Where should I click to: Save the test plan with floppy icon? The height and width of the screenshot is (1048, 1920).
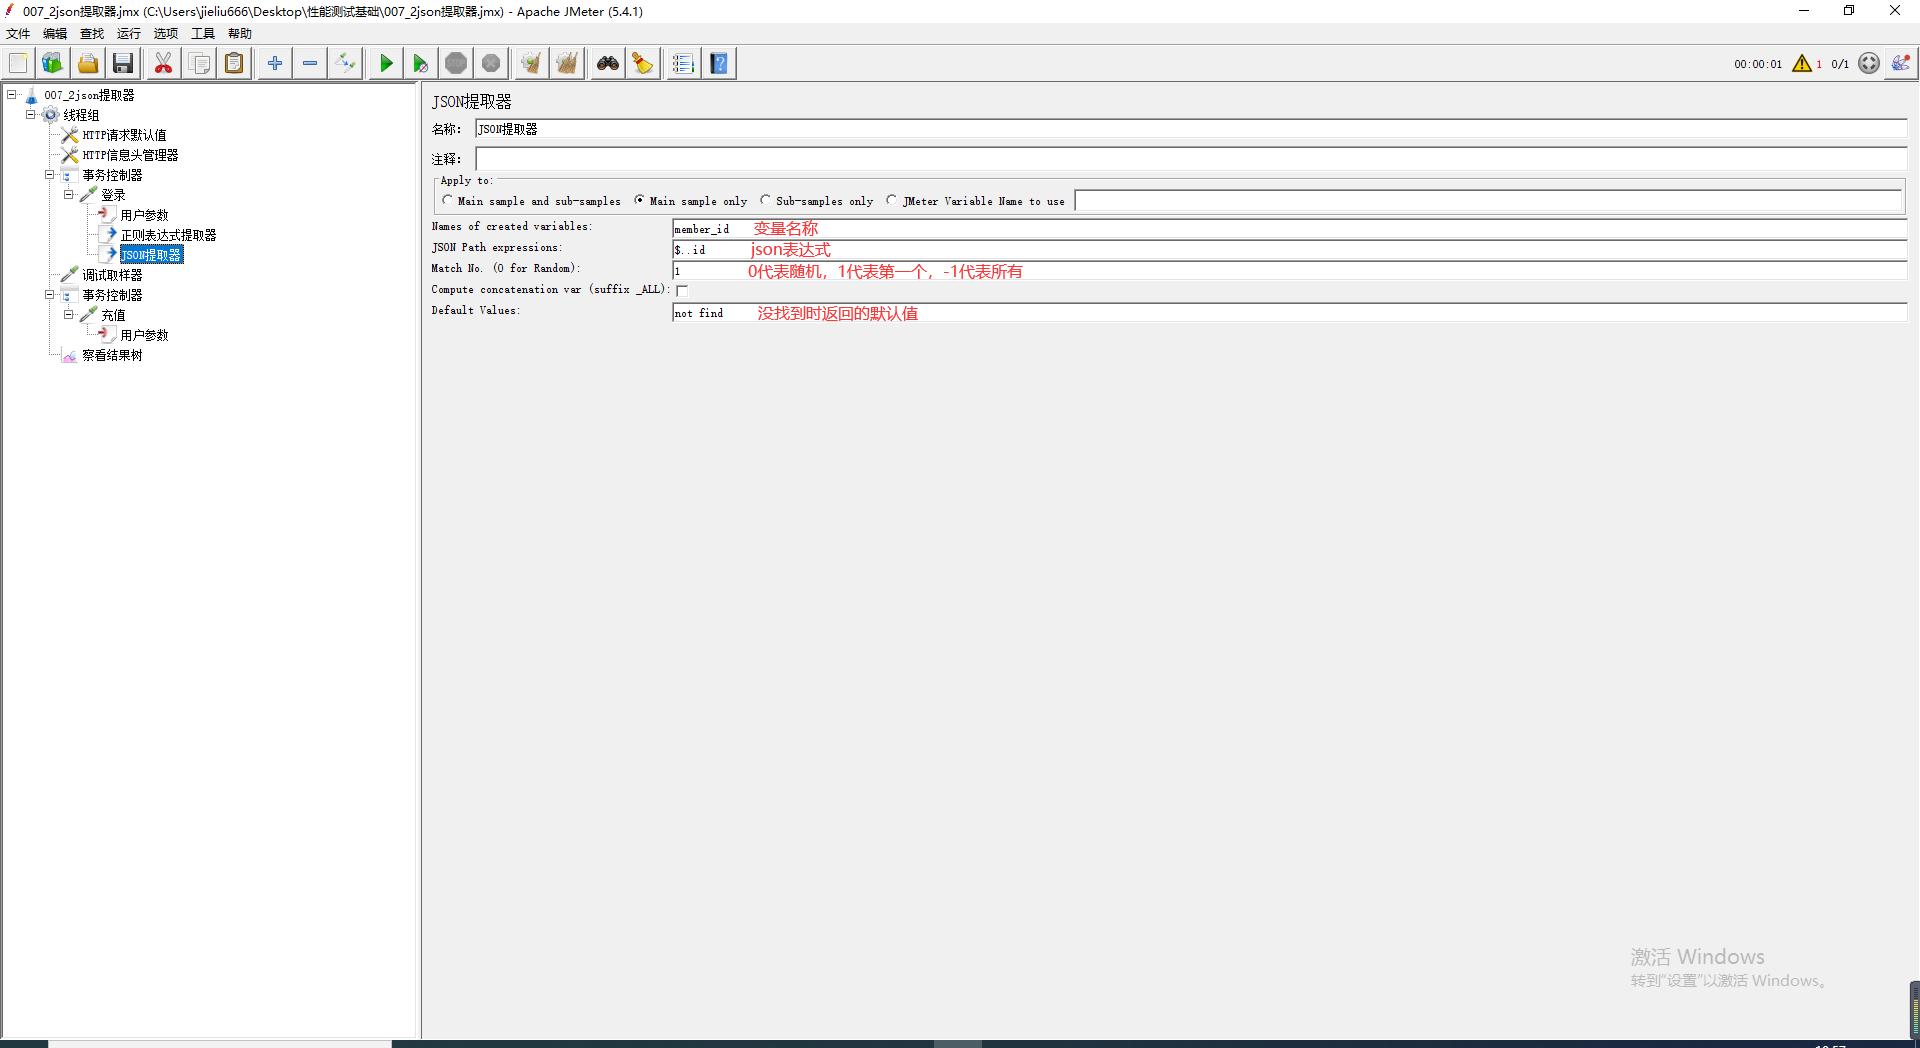(x=123, y=63)
